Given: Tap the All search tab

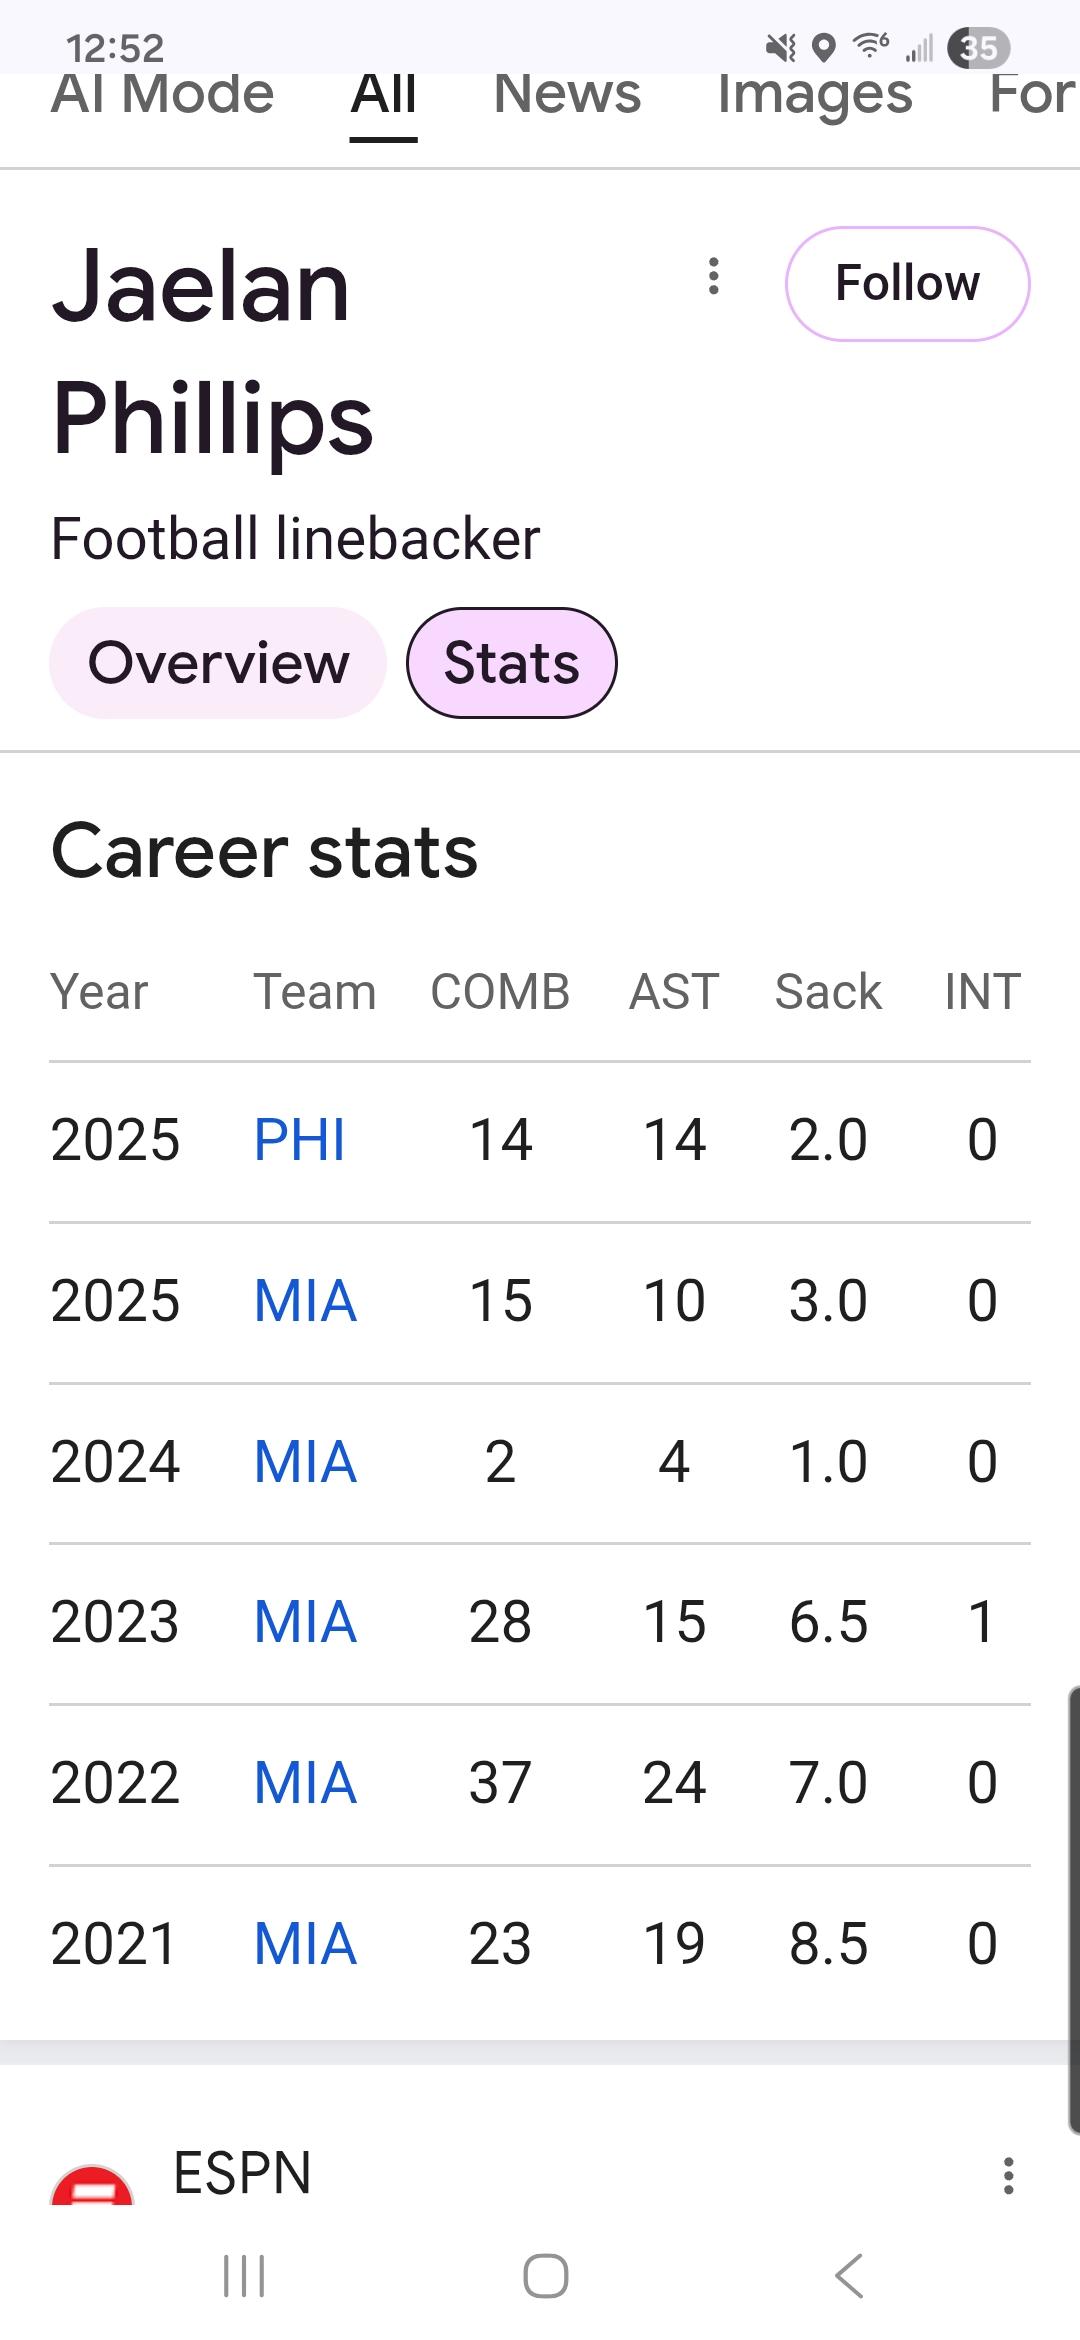Looking at the screenshot, I should coord(383,96).
